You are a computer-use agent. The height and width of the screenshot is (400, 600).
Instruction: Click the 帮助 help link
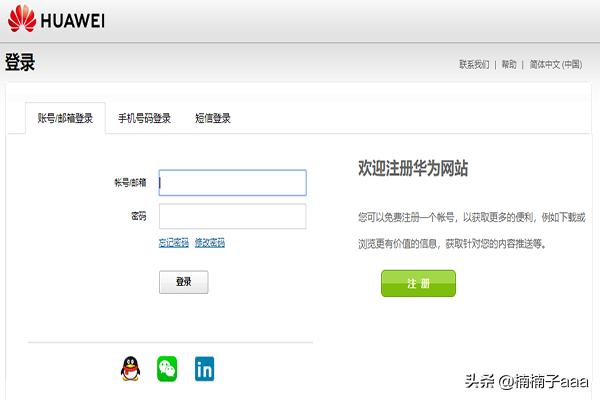point(509,65)
